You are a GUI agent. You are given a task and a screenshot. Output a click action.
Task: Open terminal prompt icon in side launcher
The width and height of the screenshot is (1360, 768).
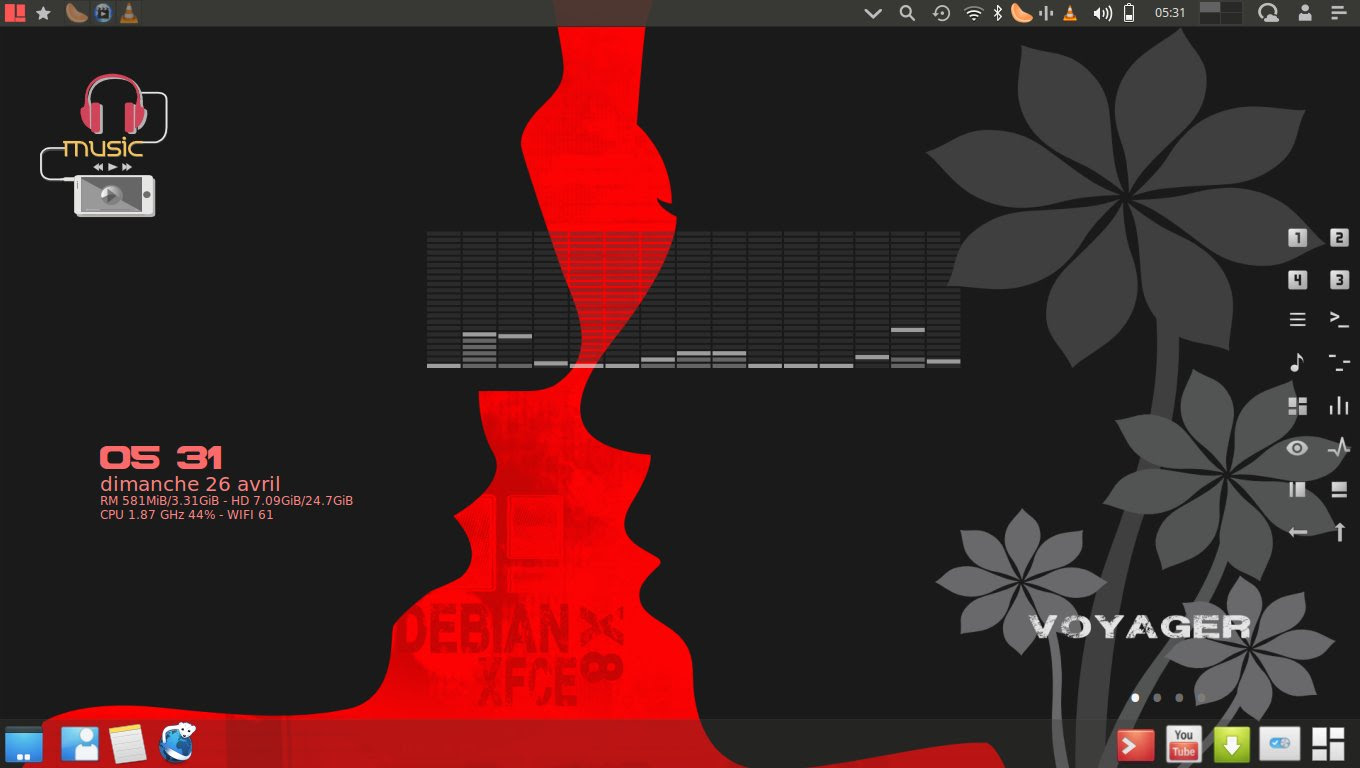(x=1339, y=320)
